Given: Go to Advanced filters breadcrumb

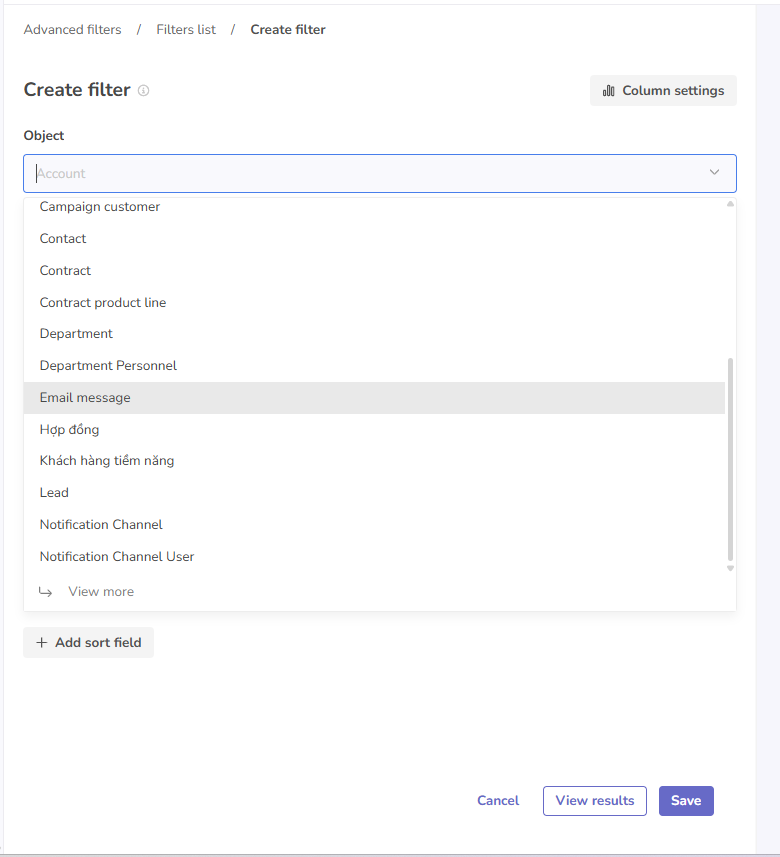Looking at the screenshot, I should tap(73, 30).
